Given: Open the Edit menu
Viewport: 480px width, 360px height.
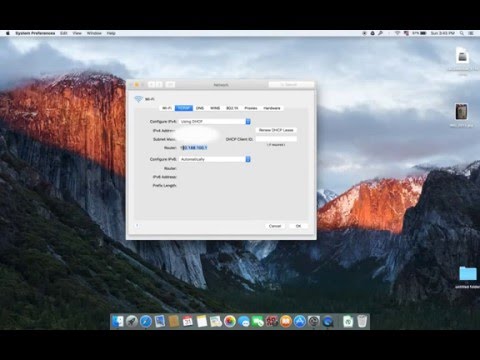Looking at the screenshot, I should pos(64,33).
